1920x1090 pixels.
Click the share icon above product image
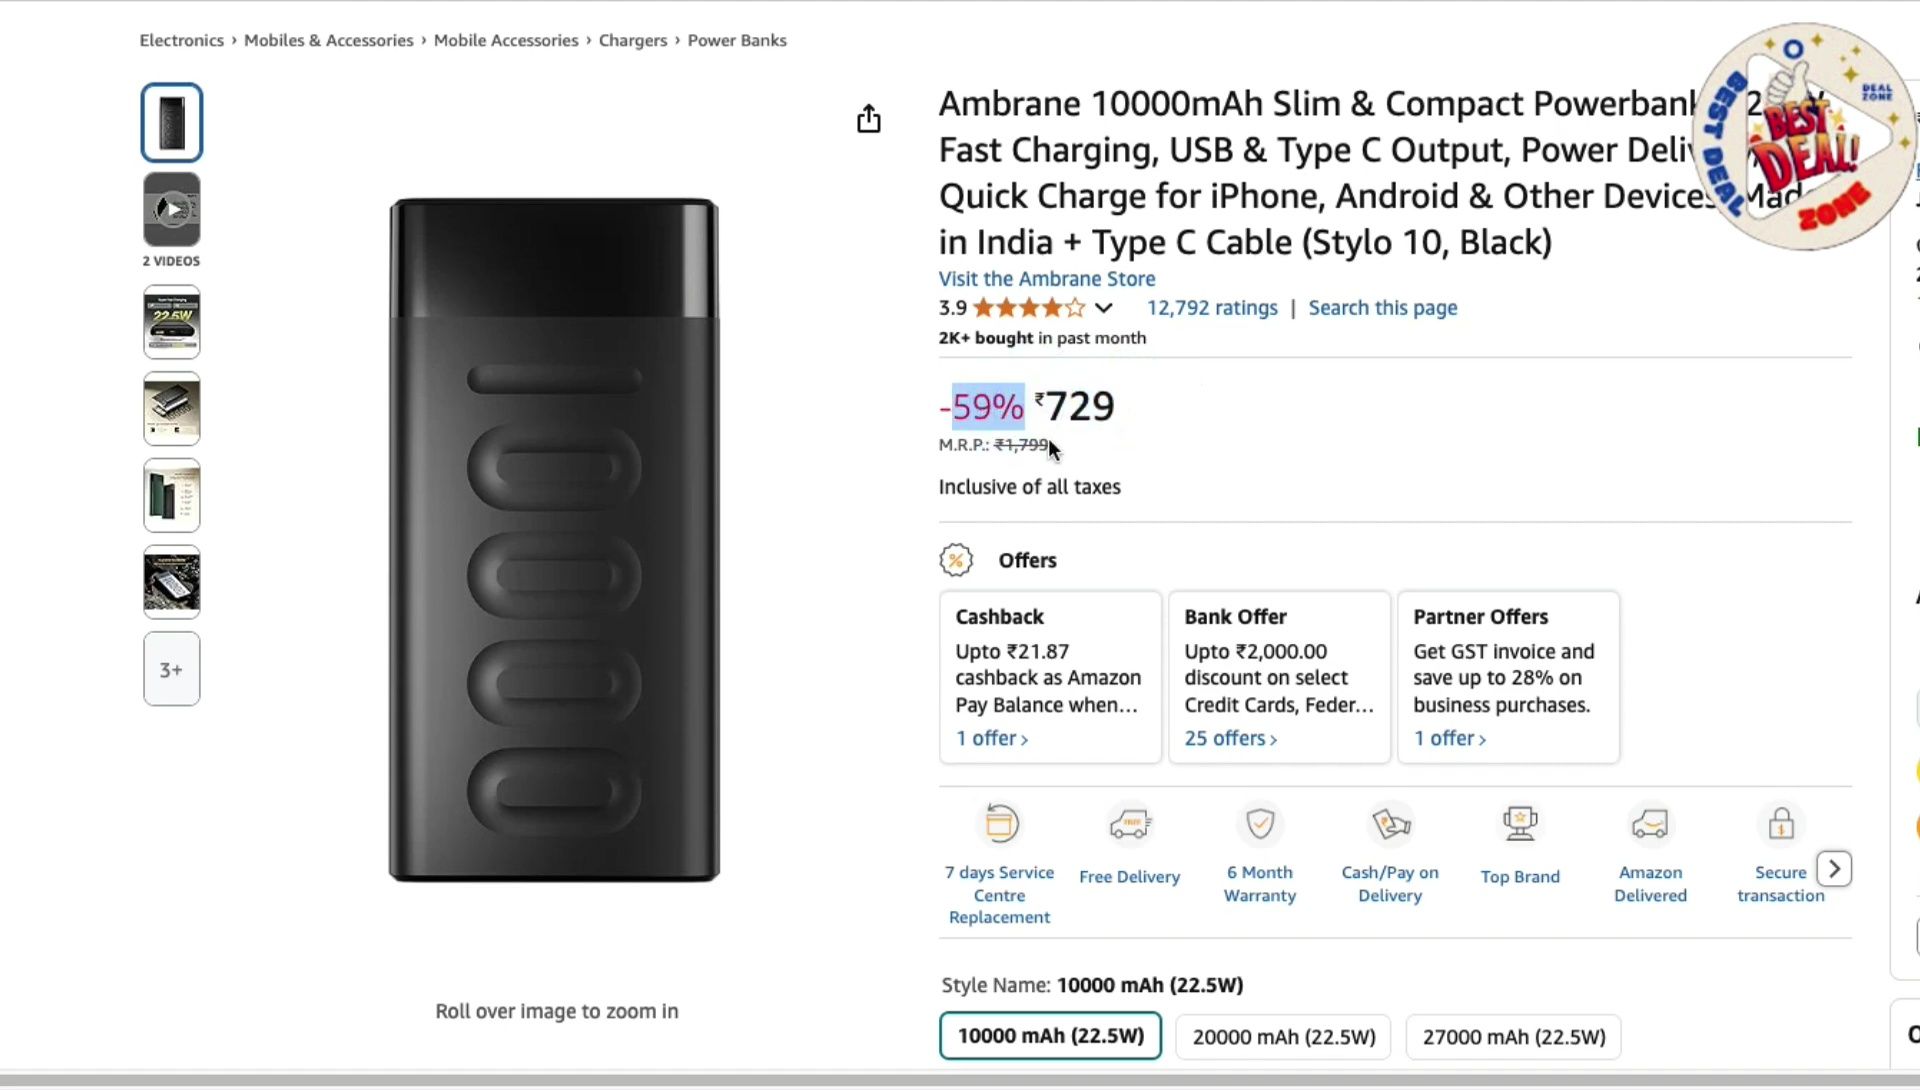coord(868,119)
